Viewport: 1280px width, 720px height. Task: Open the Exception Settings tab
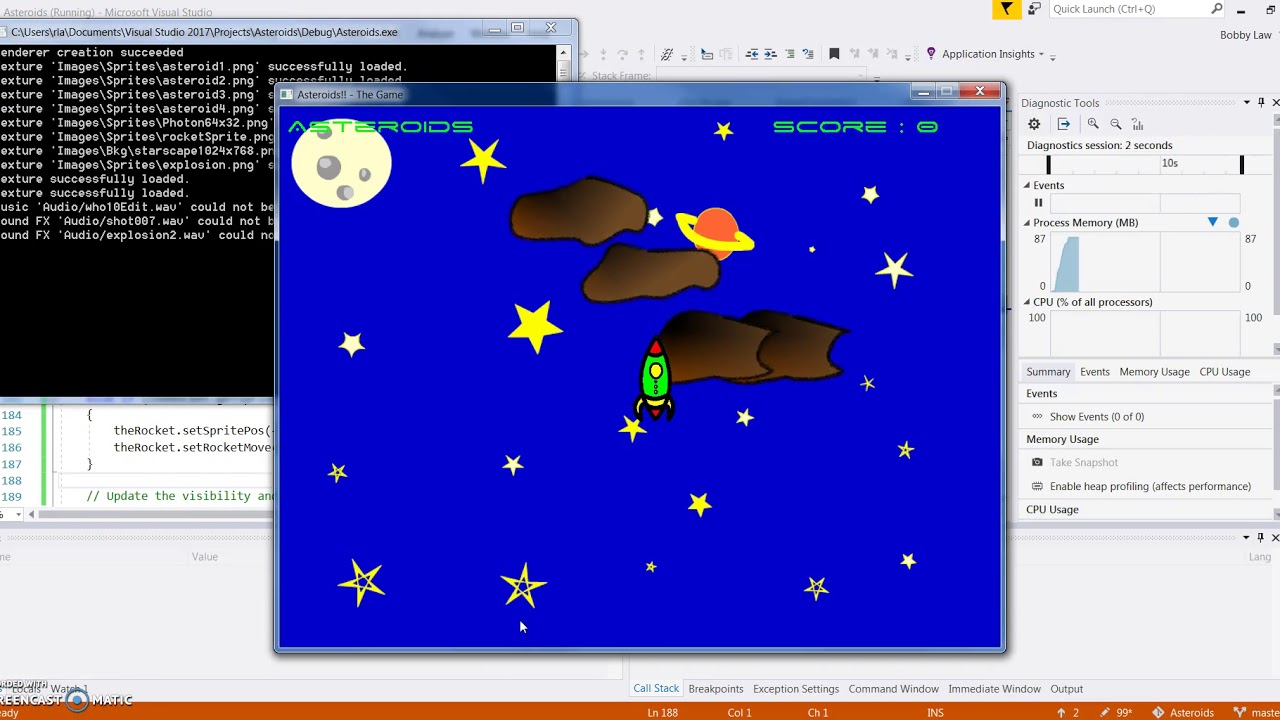pyautogui.click(x=796, y=688)
